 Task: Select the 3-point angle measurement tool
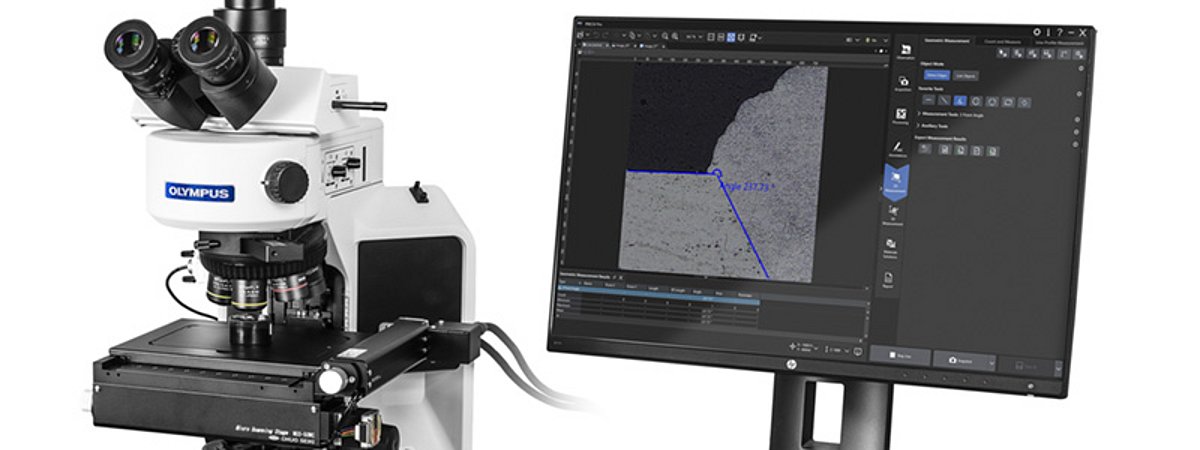959,100
